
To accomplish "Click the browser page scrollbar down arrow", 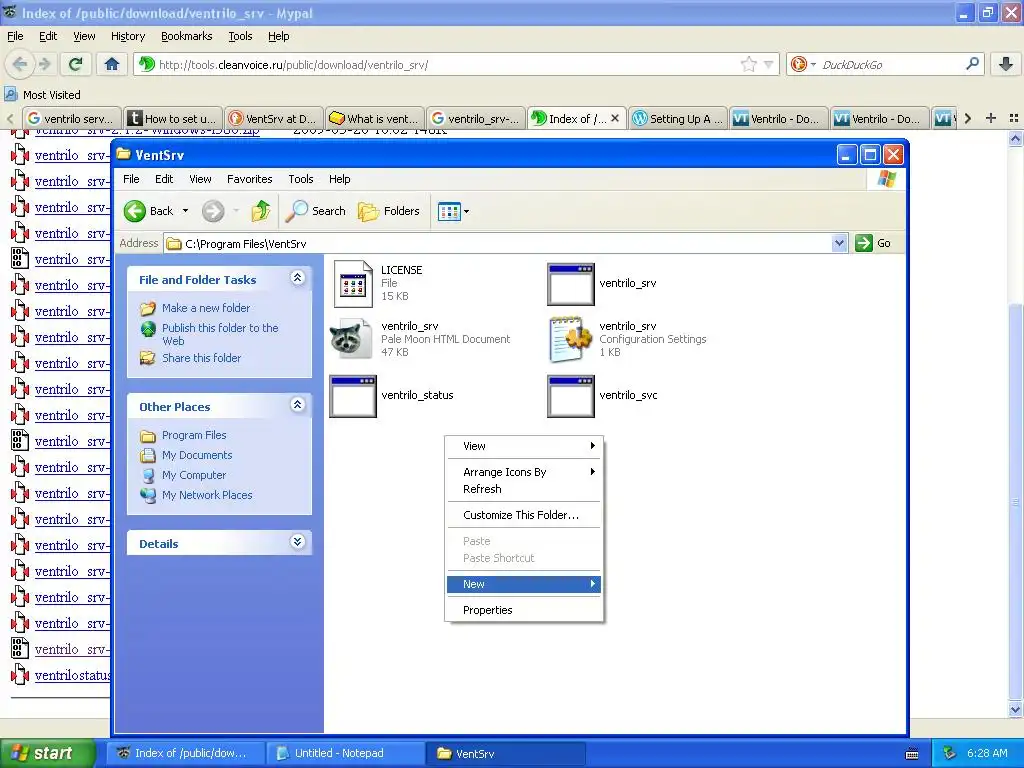I will [1015, 709].
